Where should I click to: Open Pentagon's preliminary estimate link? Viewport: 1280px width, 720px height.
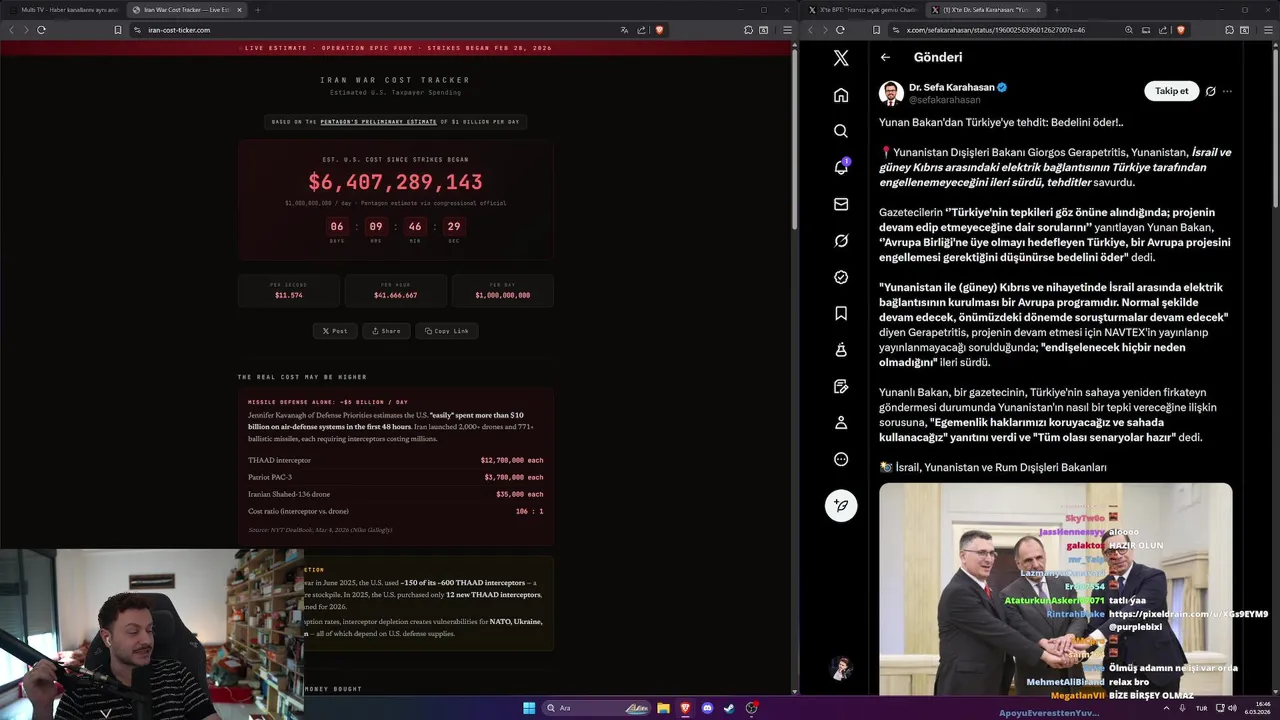(378, 122)
